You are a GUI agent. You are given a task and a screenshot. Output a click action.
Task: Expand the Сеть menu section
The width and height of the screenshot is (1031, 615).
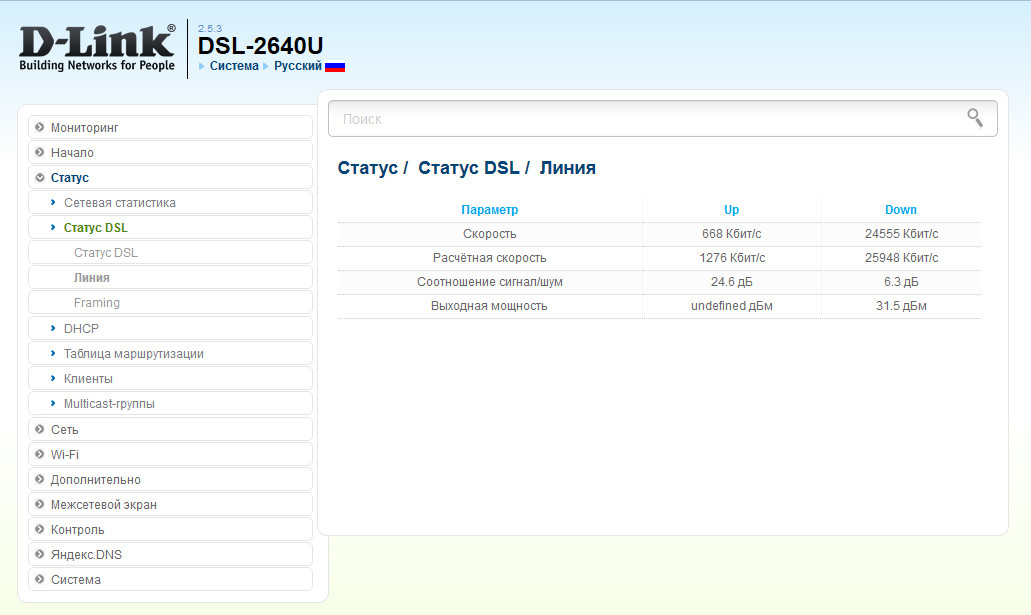(x=64, y=430)
